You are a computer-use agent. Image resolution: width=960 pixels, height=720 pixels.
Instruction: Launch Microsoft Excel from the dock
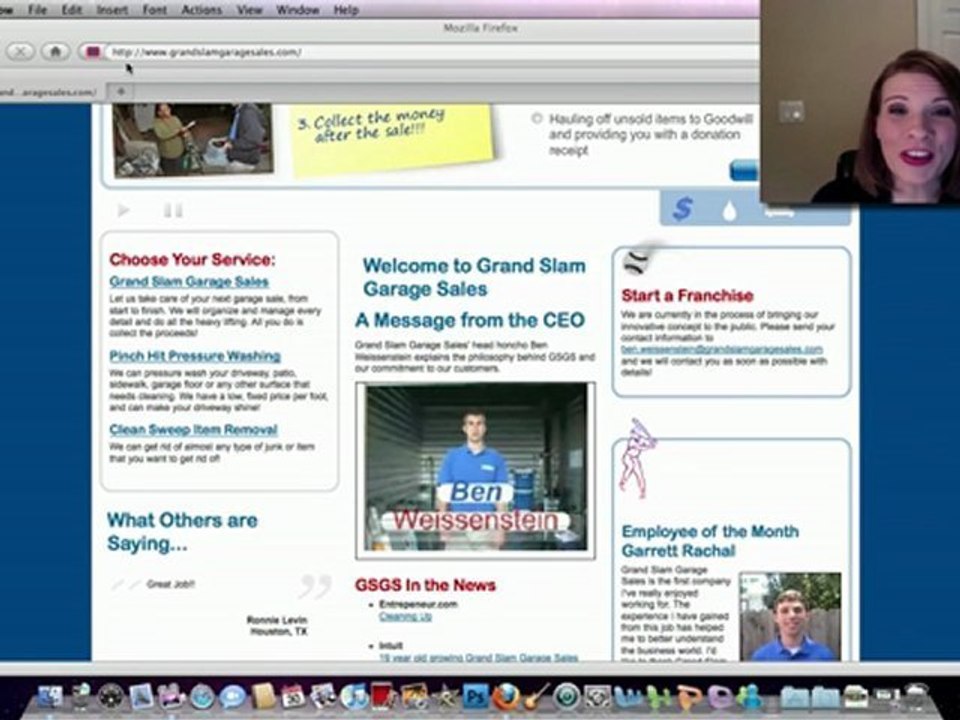pyautogui.click(x=659, y=697)
